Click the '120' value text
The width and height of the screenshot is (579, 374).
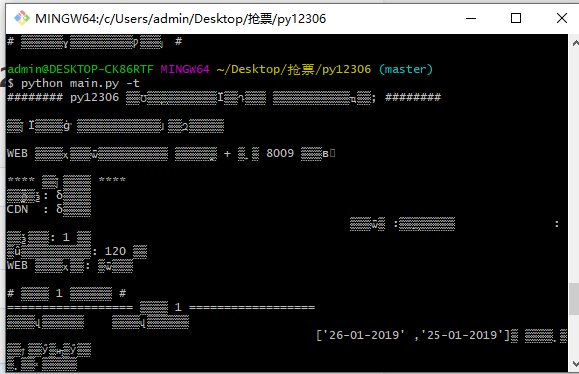[x=115, y=251]
